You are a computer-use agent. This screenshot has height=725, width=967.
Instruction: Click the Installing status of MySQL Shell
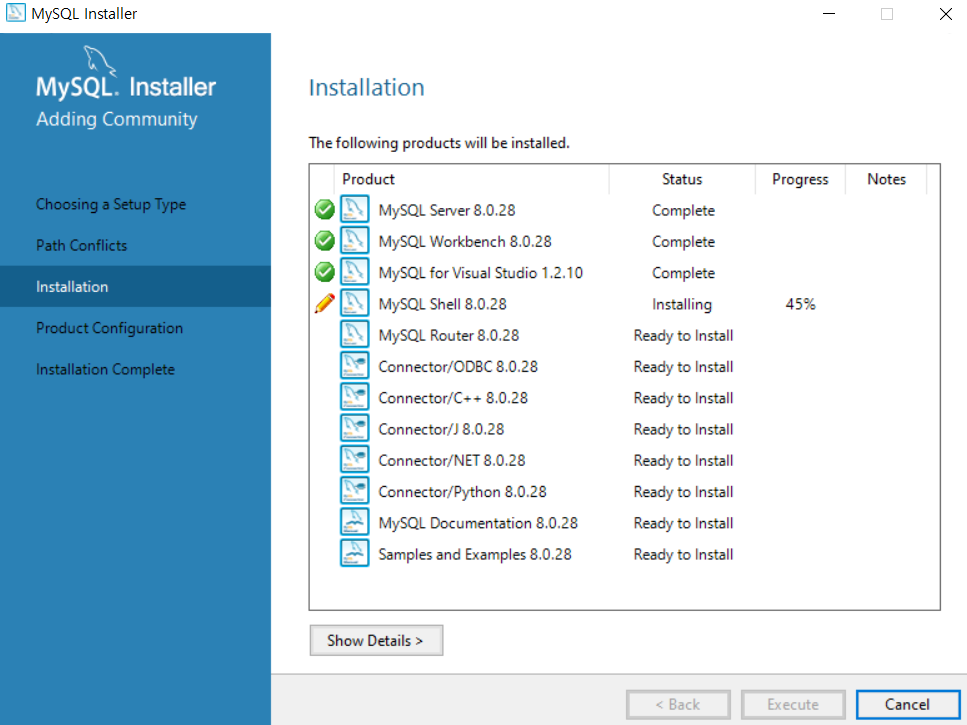(x=682, y=305)
